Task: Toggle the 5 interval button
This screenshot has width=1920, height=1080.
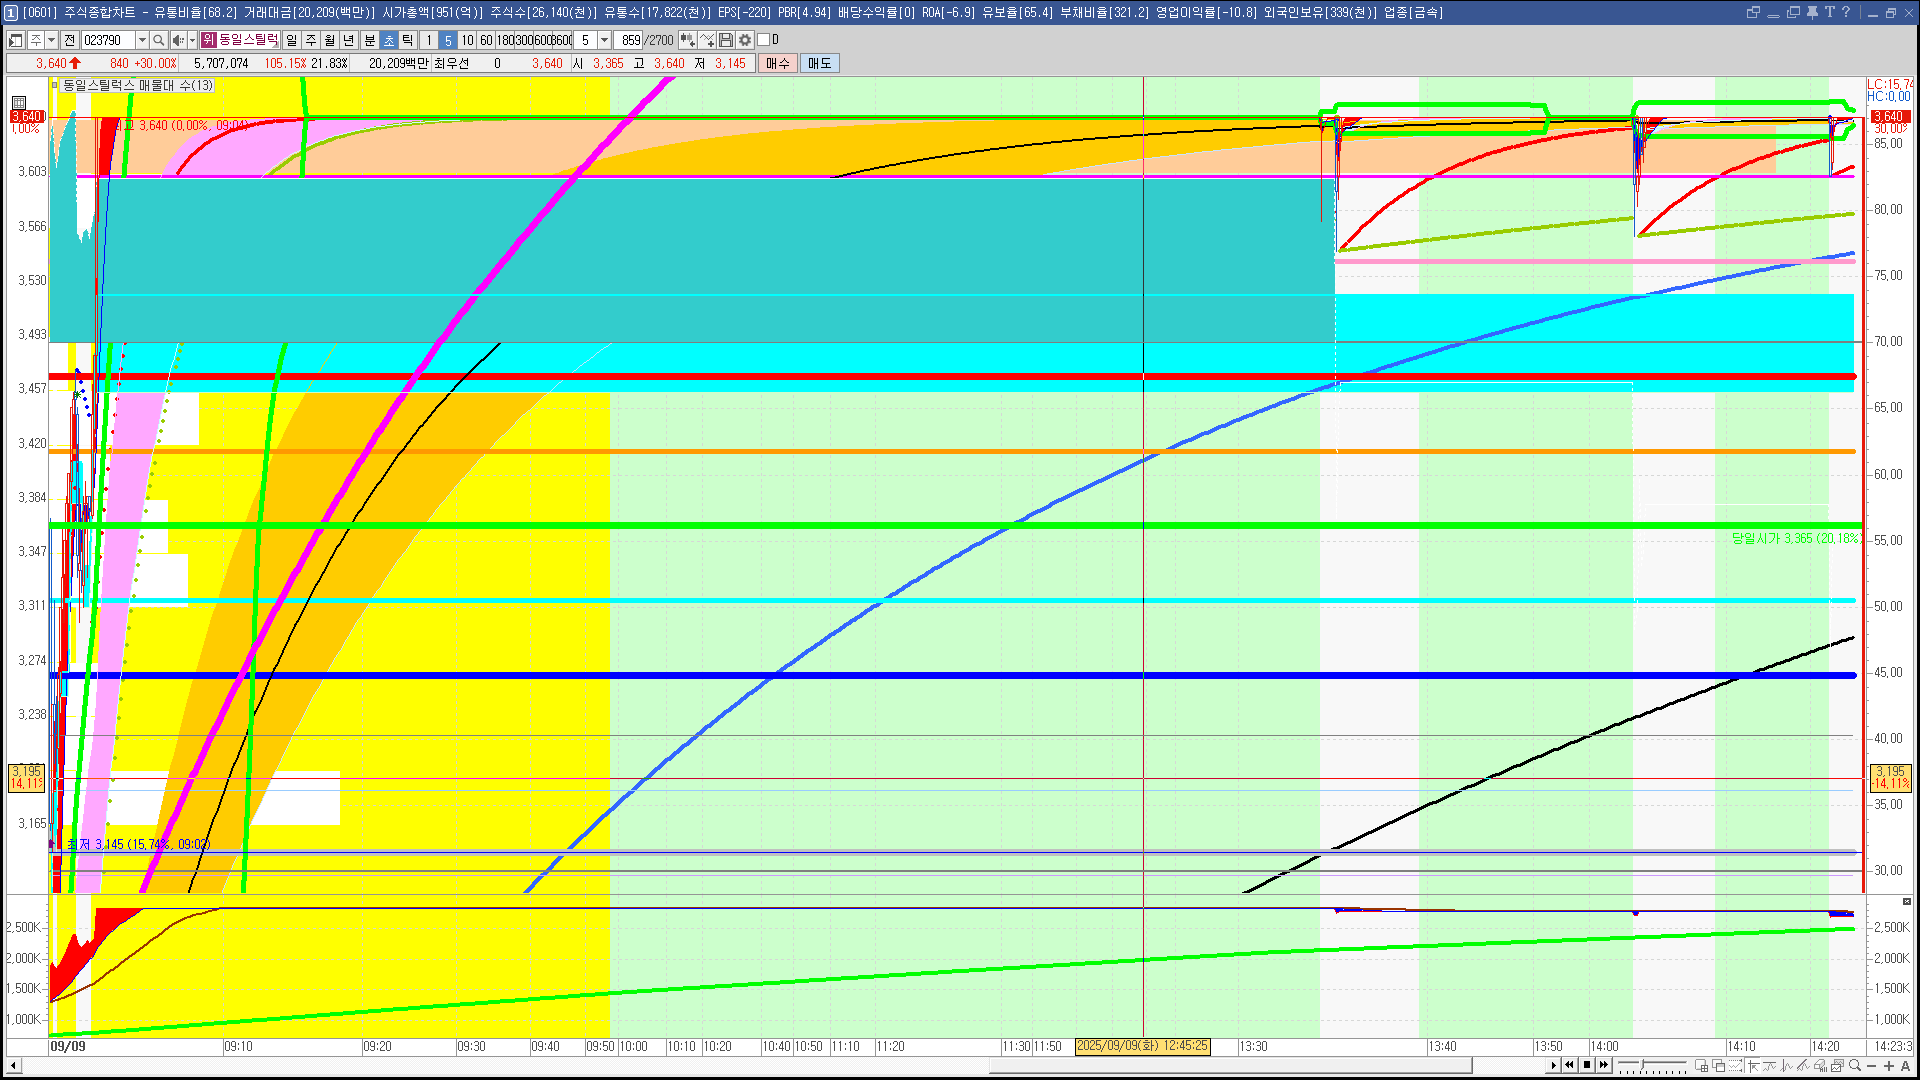Action: (448, 40)
